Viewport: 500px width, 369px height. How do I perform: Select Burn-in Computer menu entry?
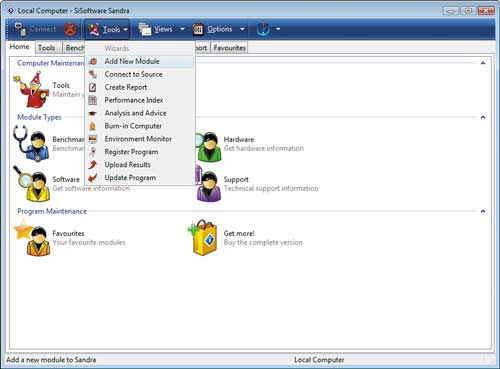click(140, 126)
